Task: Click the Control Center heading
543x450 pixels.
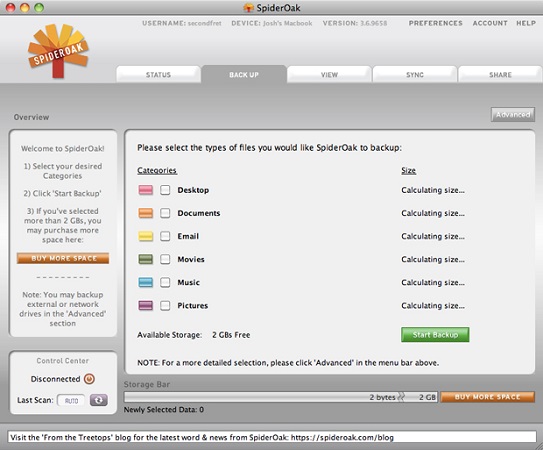Action: pos(63,361)
